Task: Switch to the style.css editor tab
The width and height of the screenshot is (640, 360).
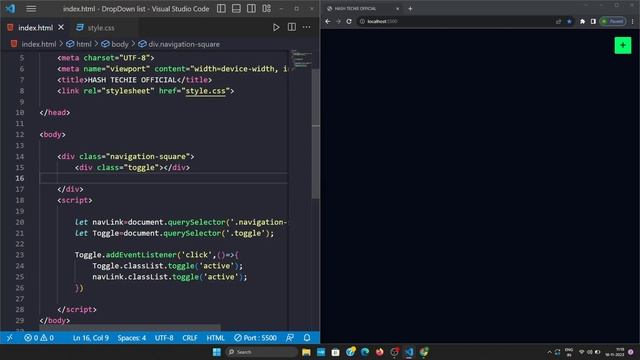Action: tap(100, 28)
